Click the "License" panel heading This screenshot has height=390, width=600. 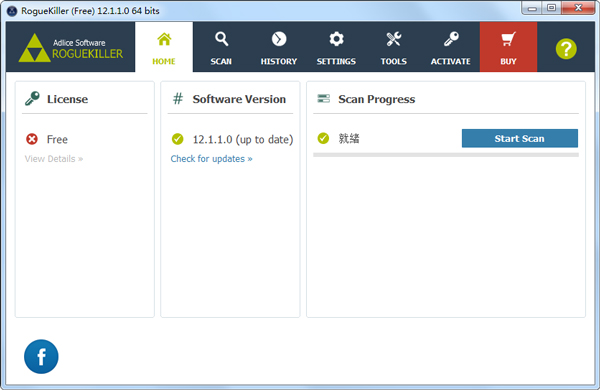67,99
